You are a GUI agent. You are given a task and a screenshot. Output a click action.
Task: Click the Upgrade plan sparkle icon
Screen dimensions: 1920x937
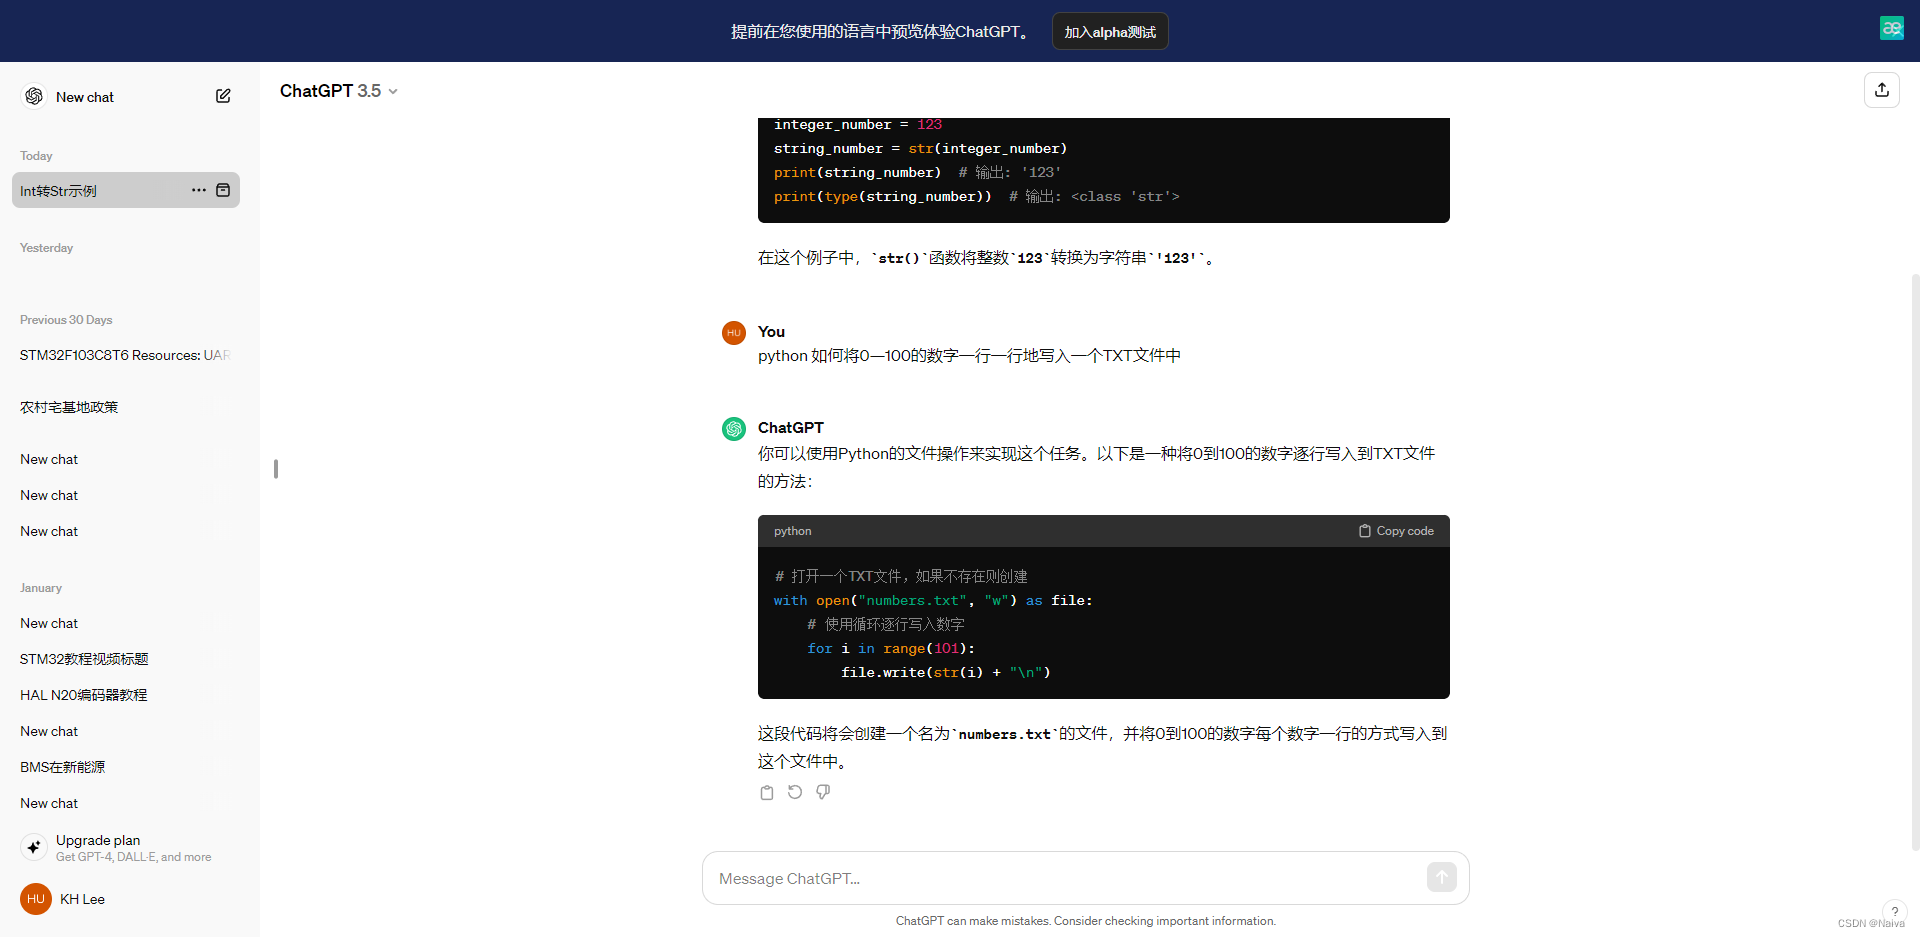(x=34, y=847)
